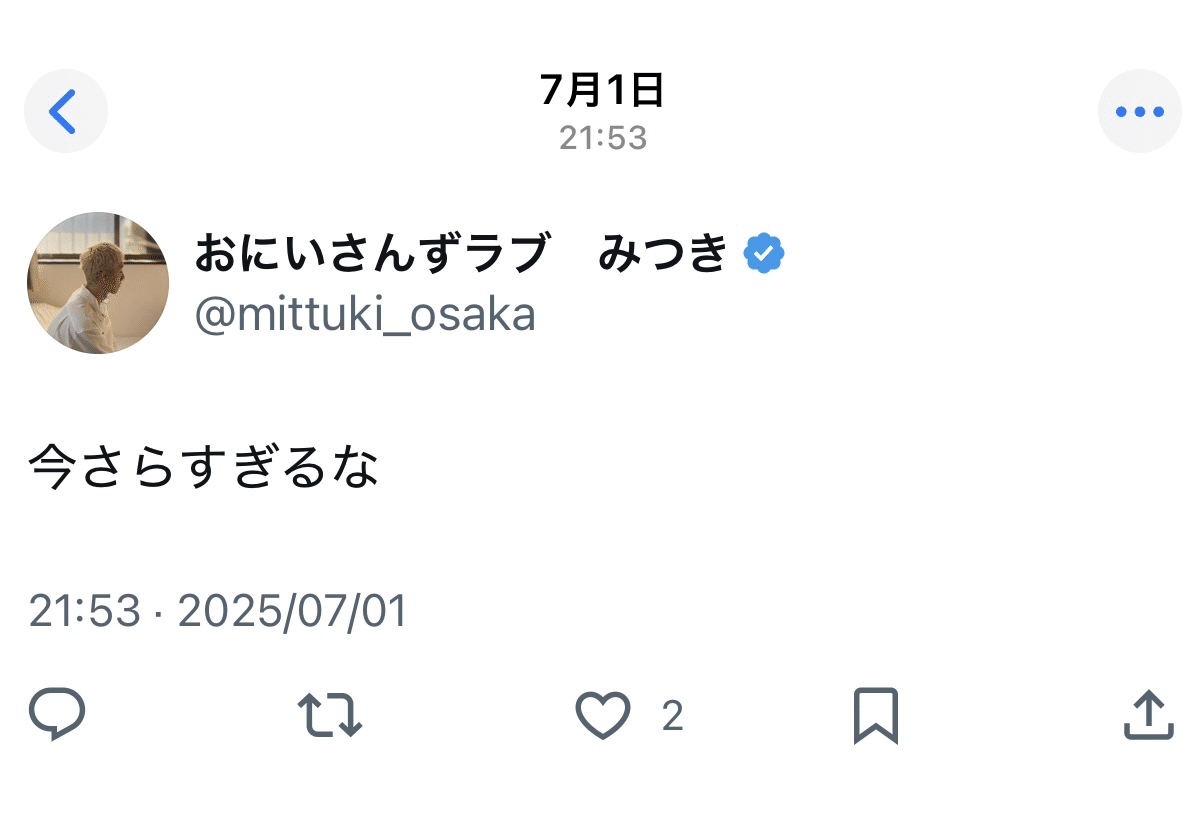
Task: Toggle retweet via the repost arrows
Action: [x=330, y=716]
